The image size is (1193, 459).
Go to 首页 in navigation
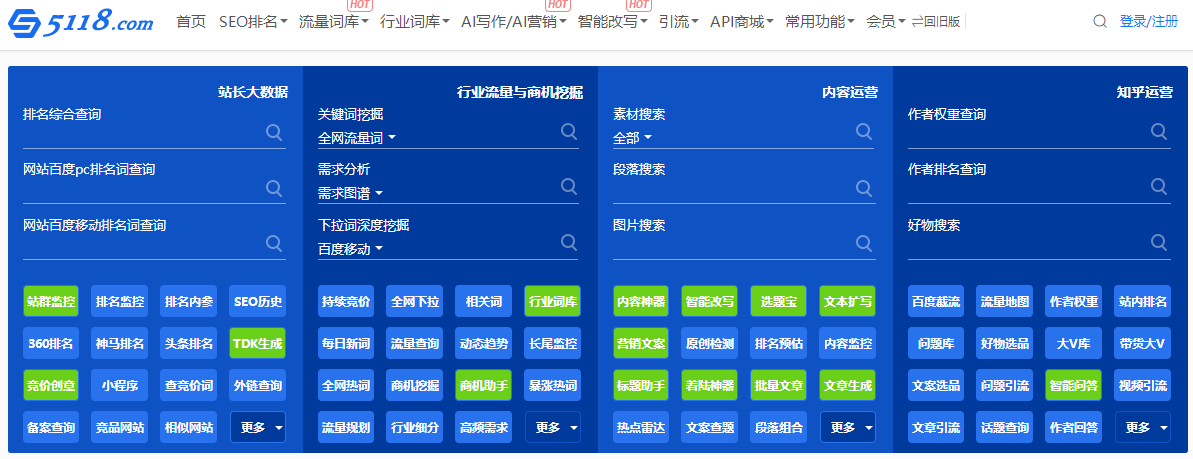click(x=191, y=22)
